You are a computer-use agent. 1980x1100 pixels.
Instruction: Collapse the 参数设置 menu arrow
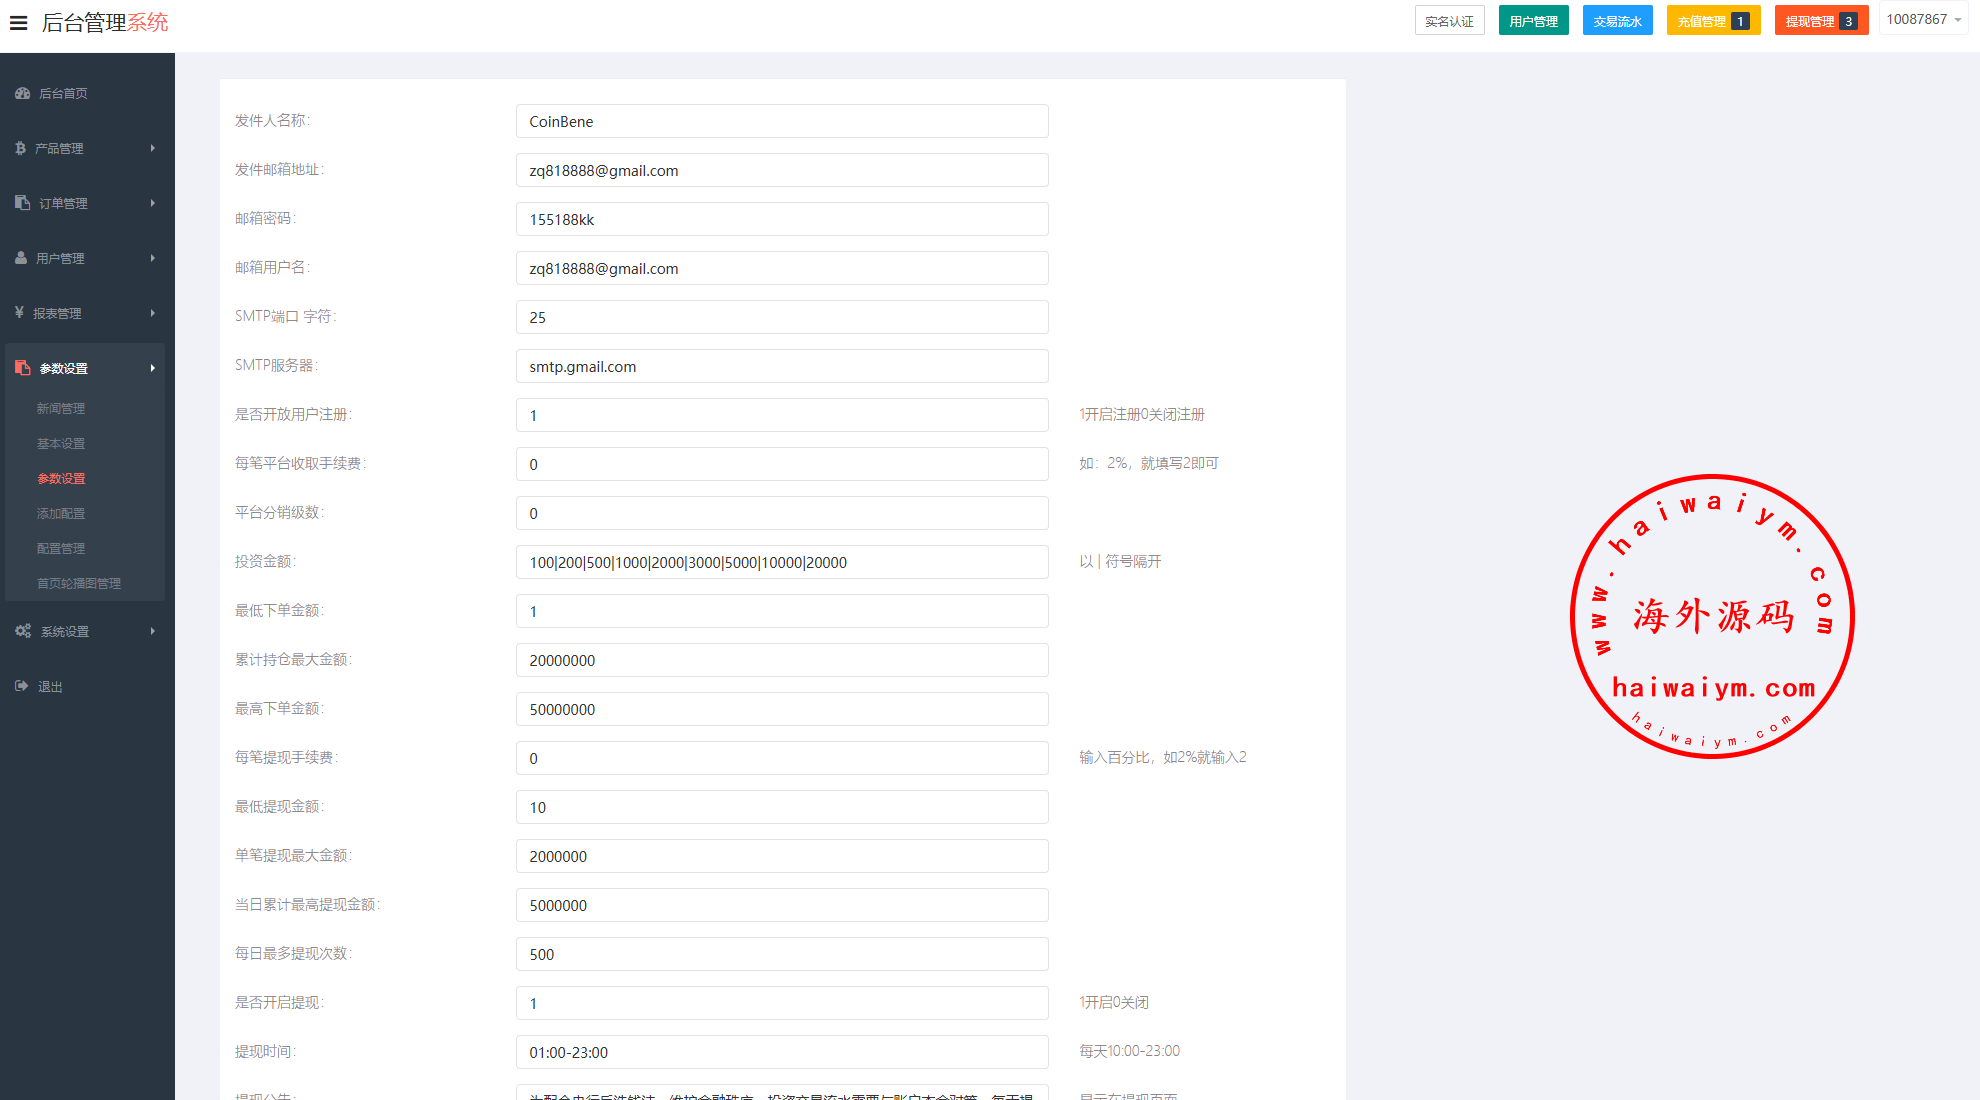click(153, 368)
